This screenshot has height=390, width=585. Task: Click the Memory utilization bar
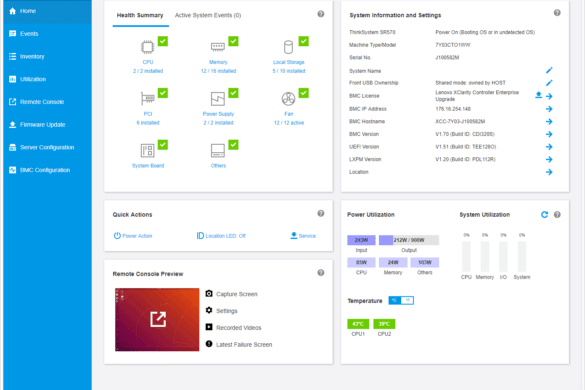click(485, 257)
